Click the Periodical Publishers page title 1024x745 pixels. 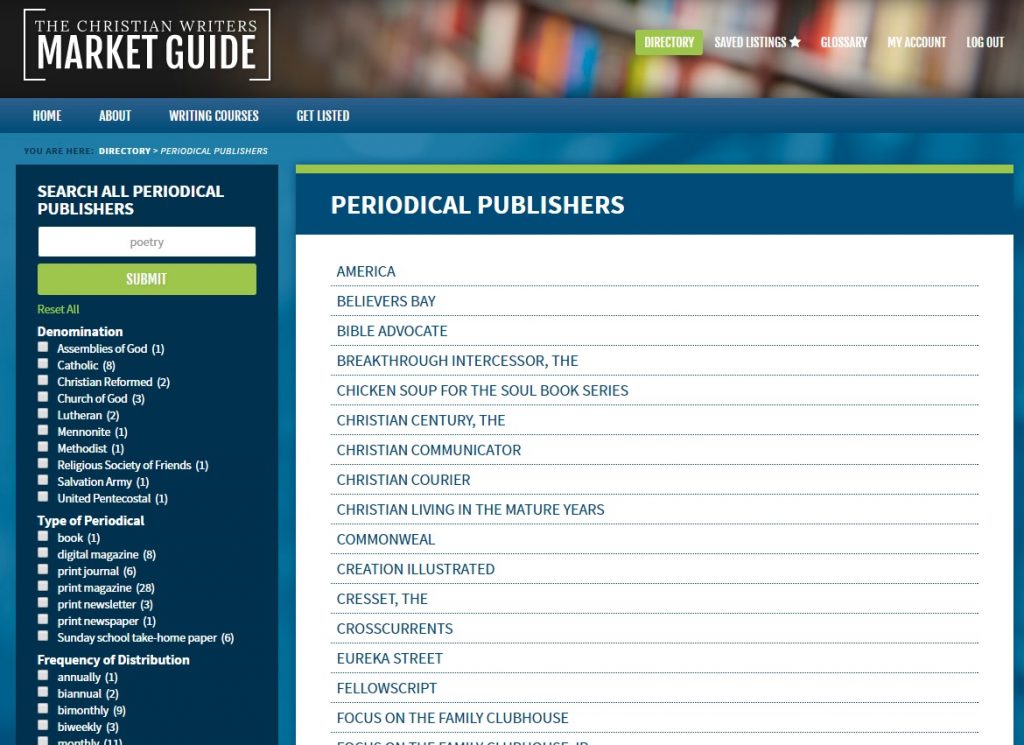click(x=477, y=205)
